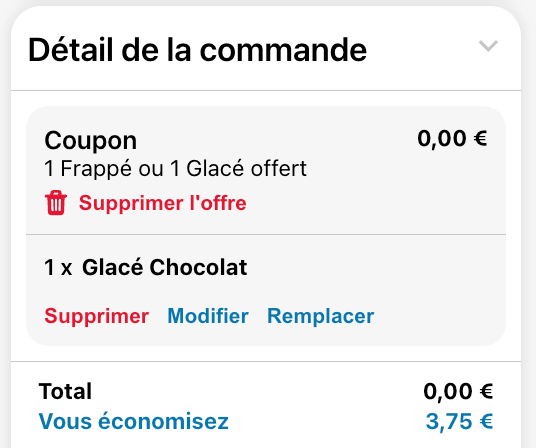Click the divider line under the coupon offer
Screen dimensions: 536x448
coord(266,234)
